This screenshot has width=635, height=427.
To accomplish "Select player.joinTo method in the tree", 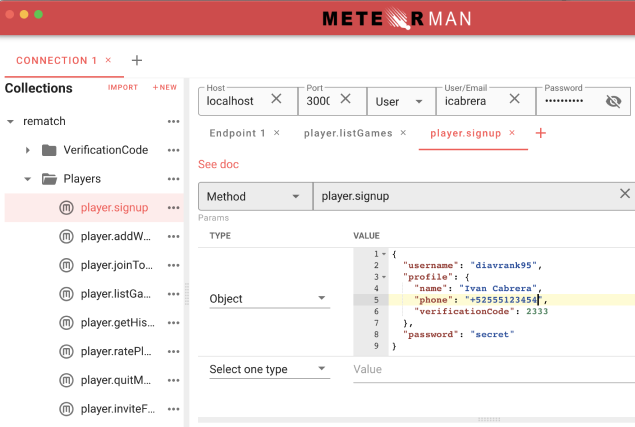I will tap(116, 265).
